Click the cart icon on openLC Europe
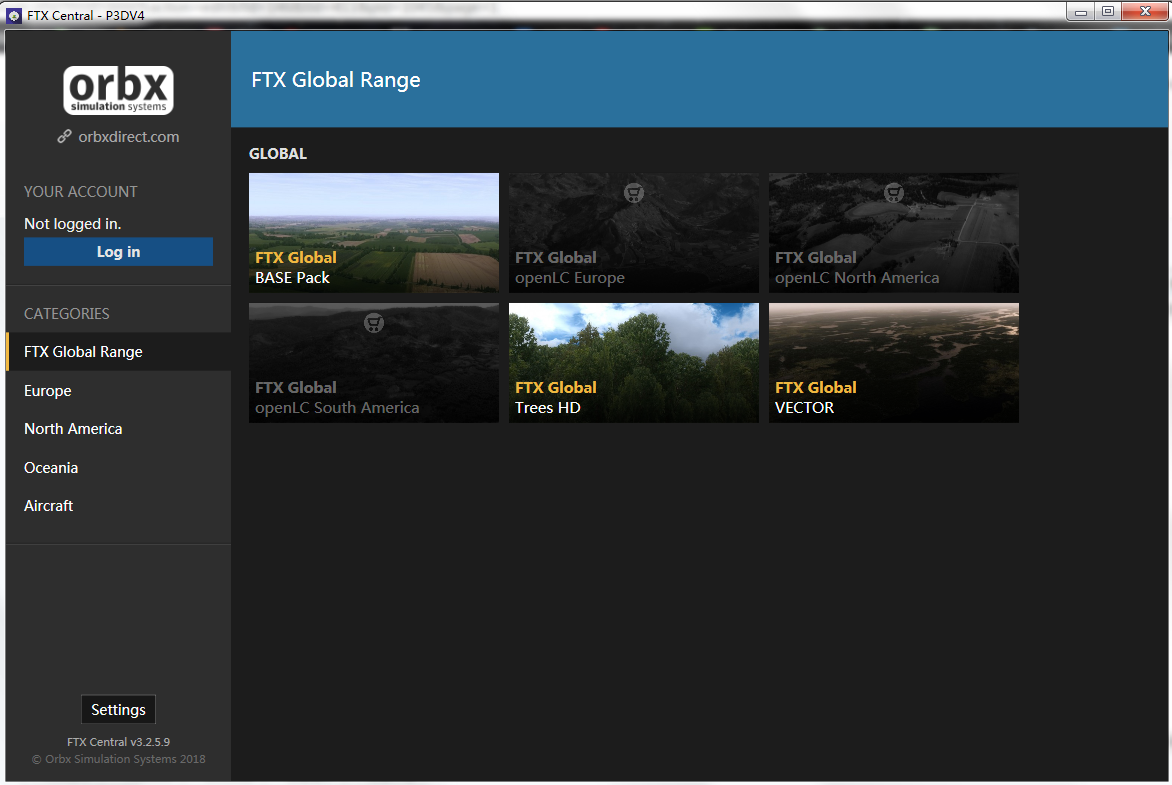Screen dimensions: 1172x785 click(634, 193)
